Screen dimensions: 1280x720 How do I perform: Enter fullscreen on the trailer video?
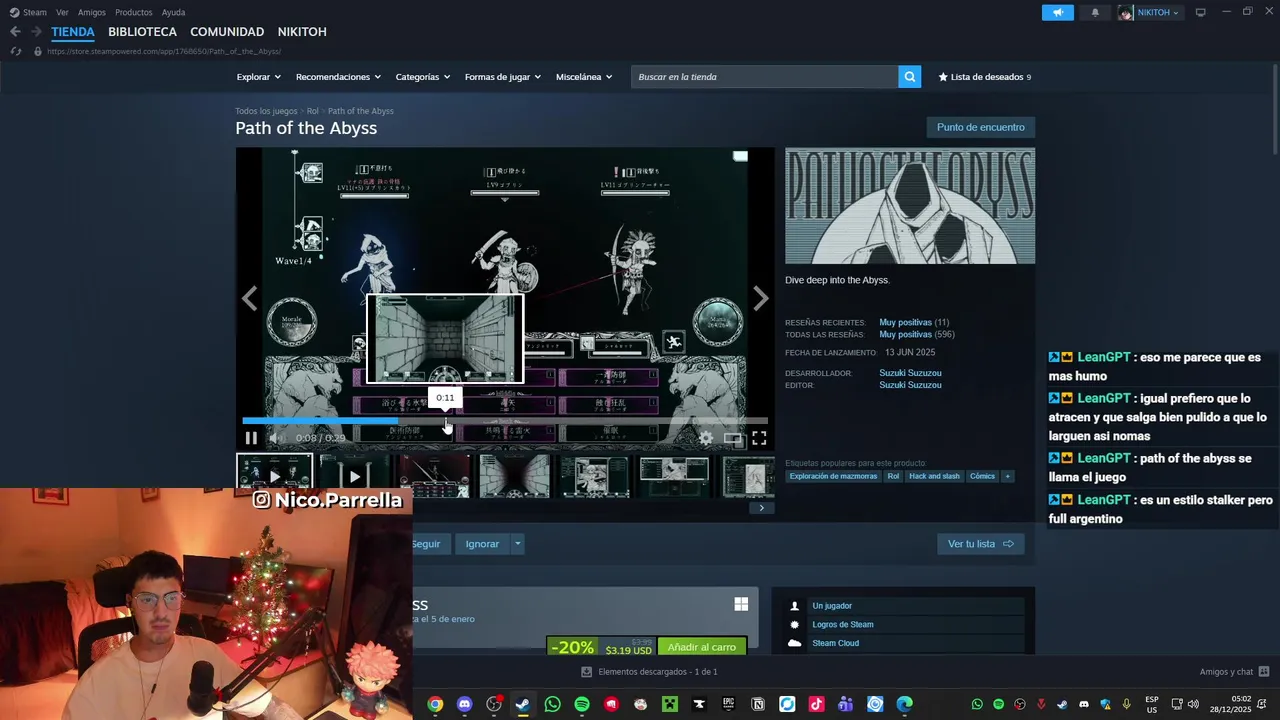pos(759,438)
